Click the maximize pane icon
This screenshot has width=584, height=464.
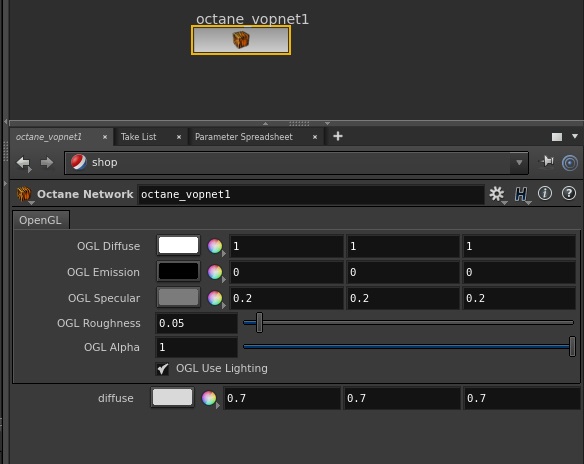(x=557, y=137)
